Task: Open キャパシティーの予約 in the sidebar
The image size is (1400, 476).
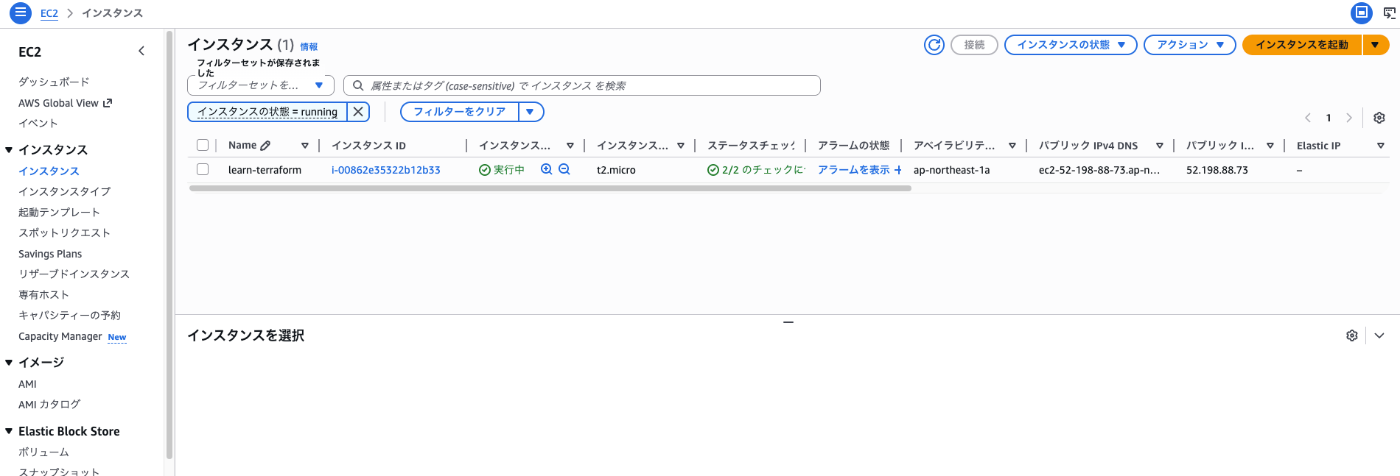Action: pos(69,315)
